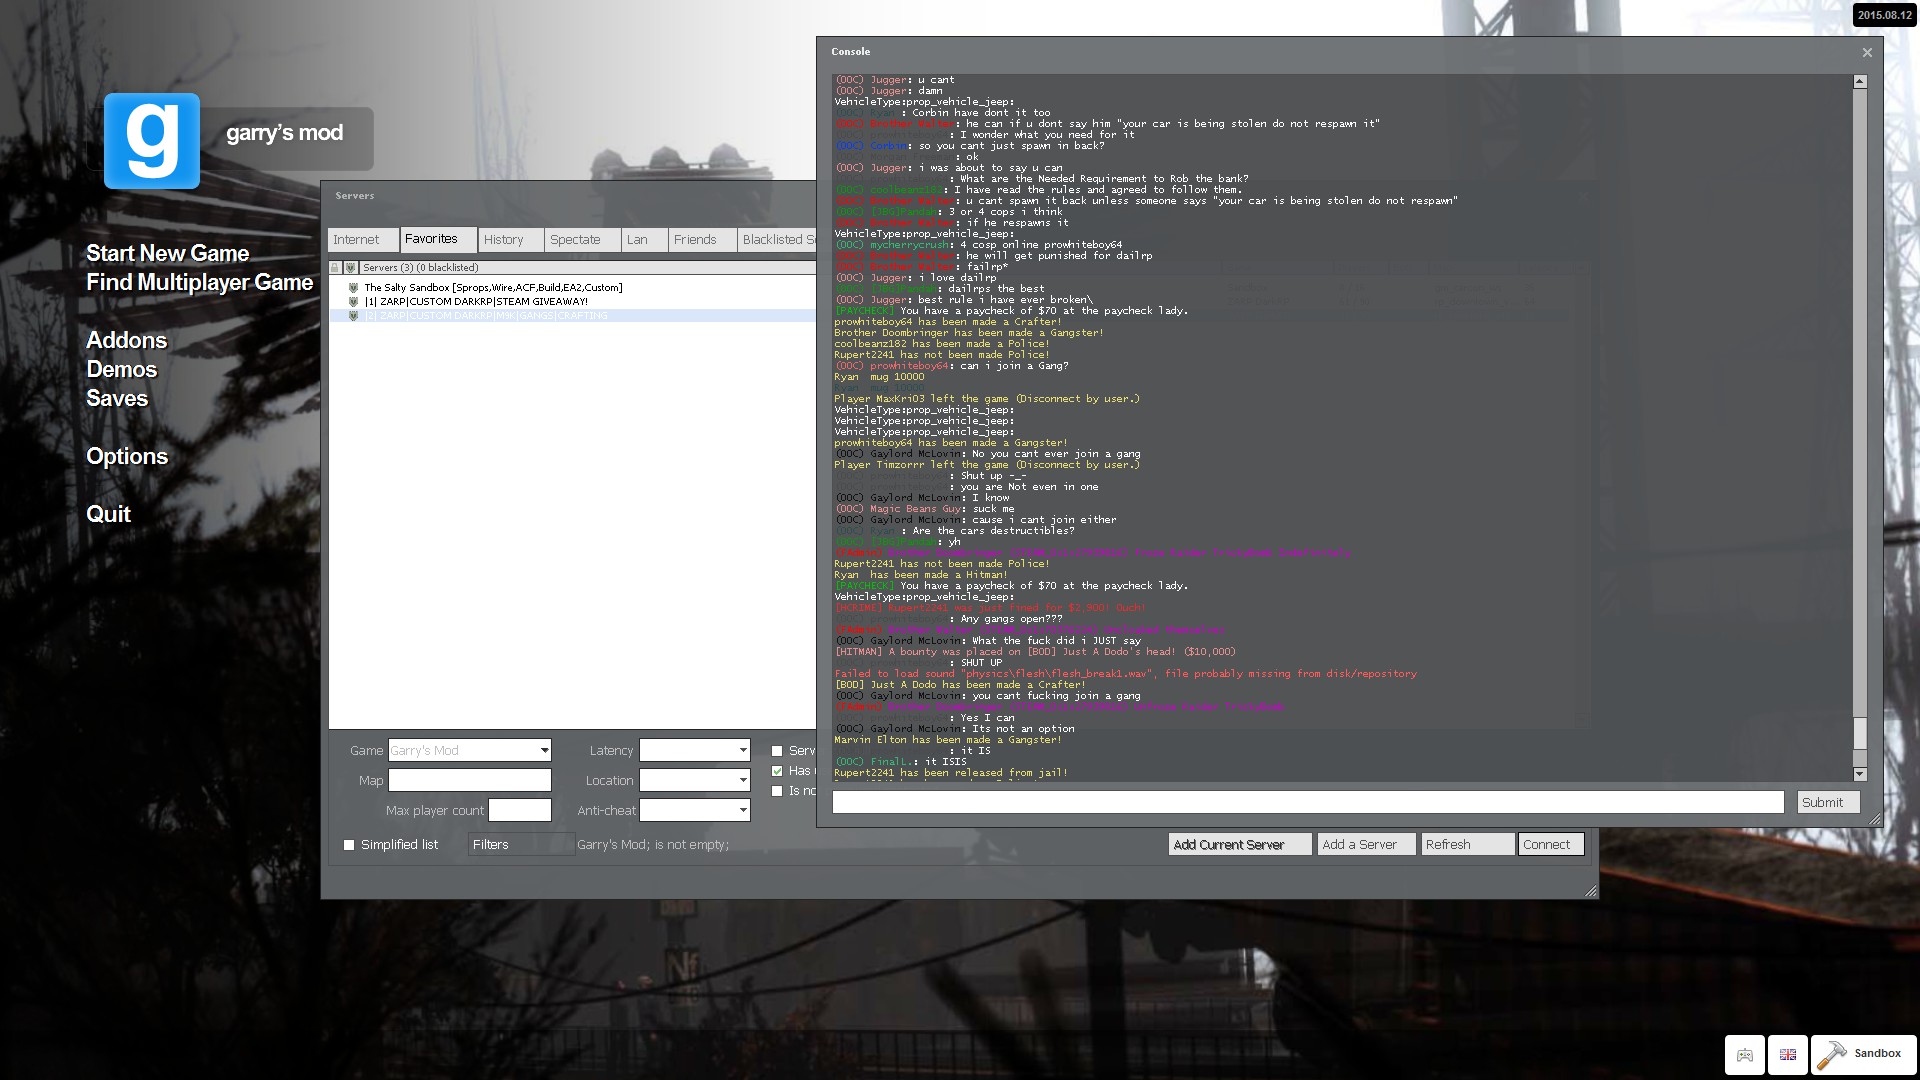Open the Game filter dropdown
Viewport: 1920px width, 1080px height.
470,751
